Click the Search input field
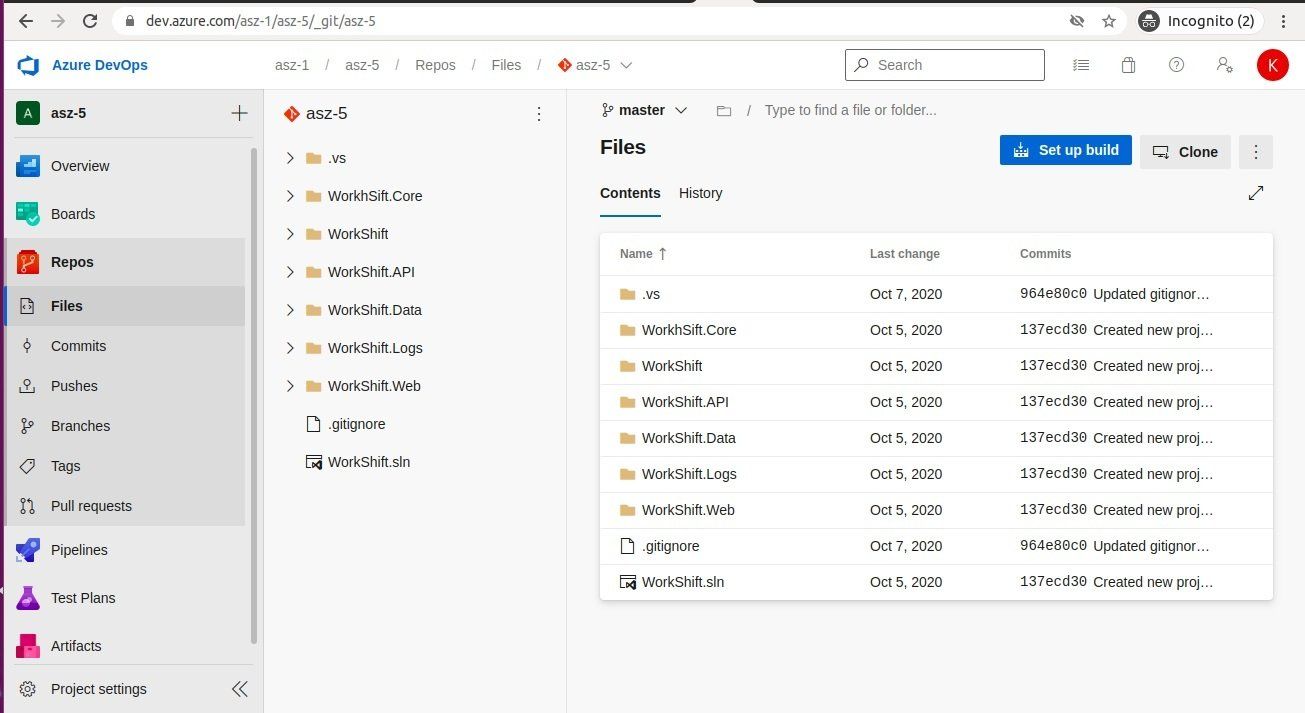Viewport: 1305px width, 713px height. click(x=945, y=65)
